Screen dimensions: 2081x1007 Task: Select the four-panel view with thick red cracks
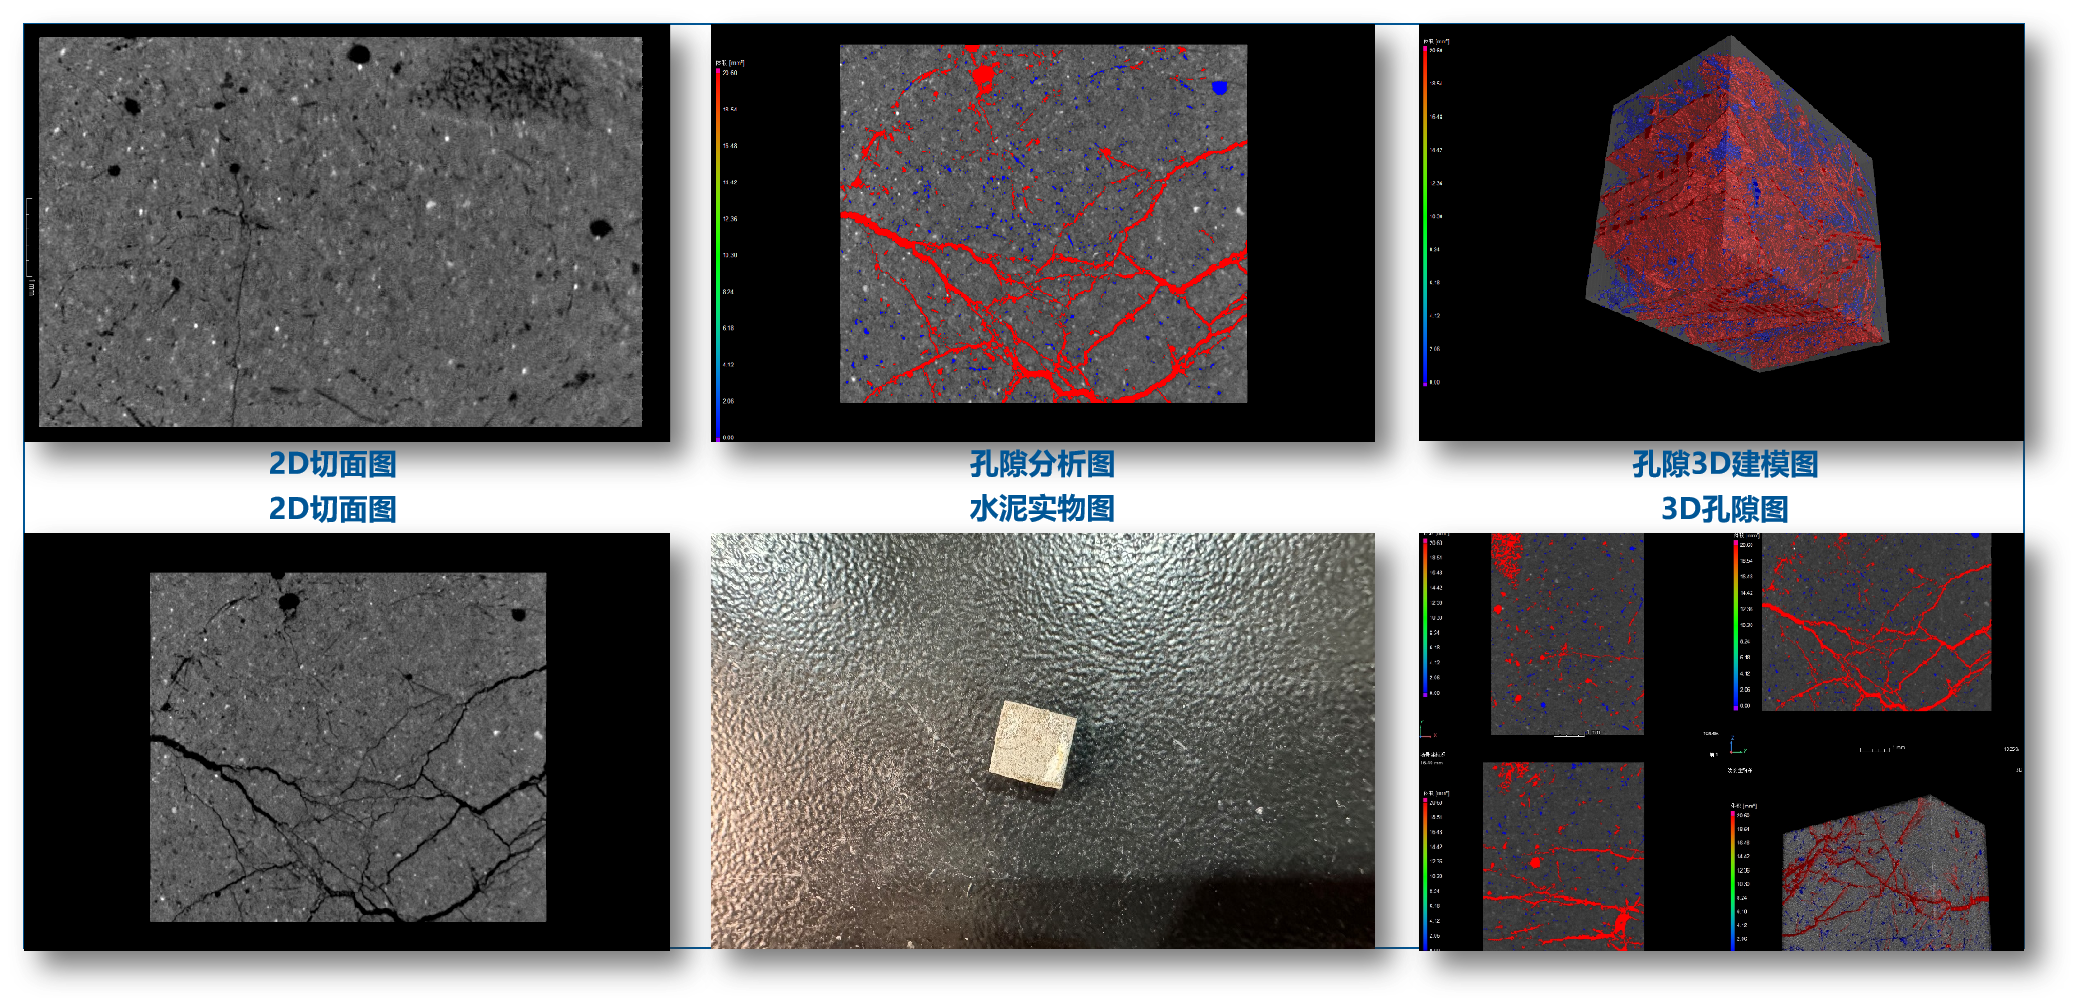[1876, 622]
